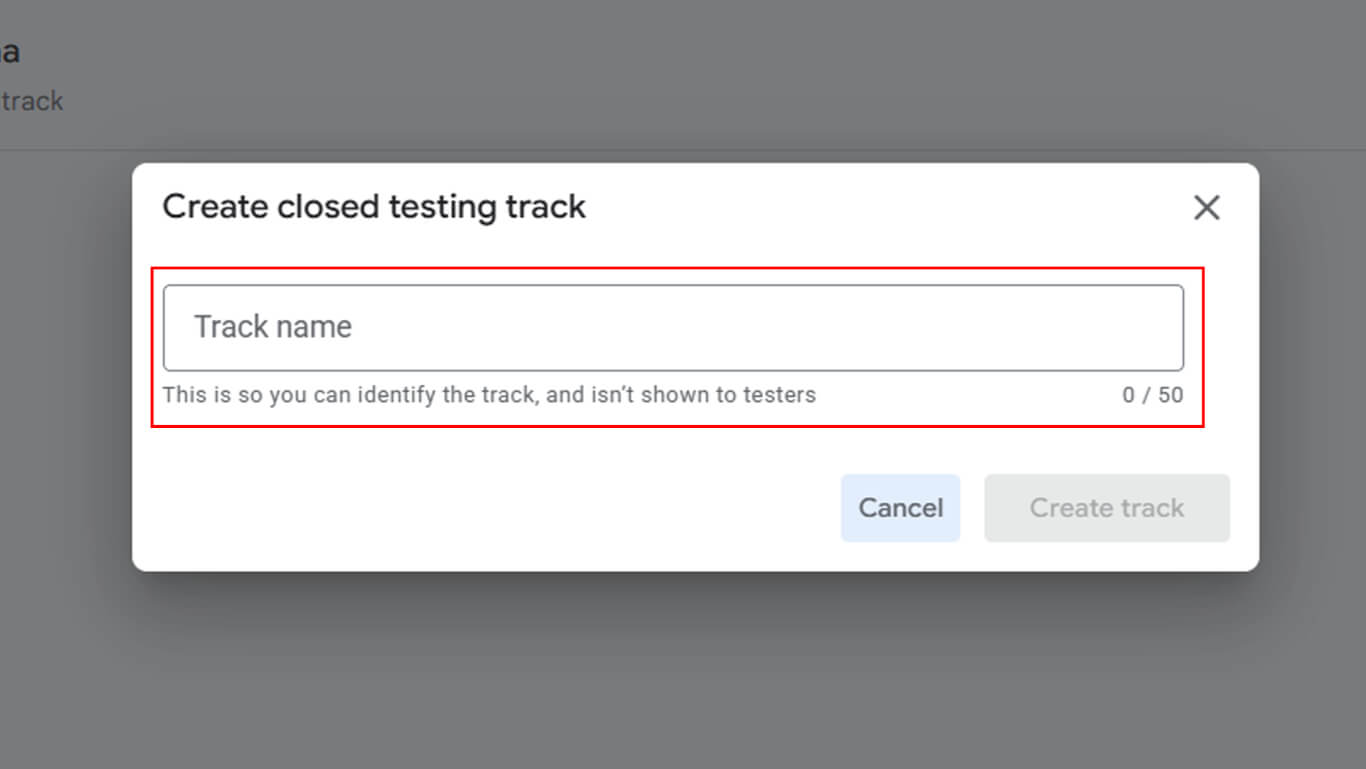Click the helper text about identifying the track
This screenshot has height=769, width=1366.
pos(488,395)
